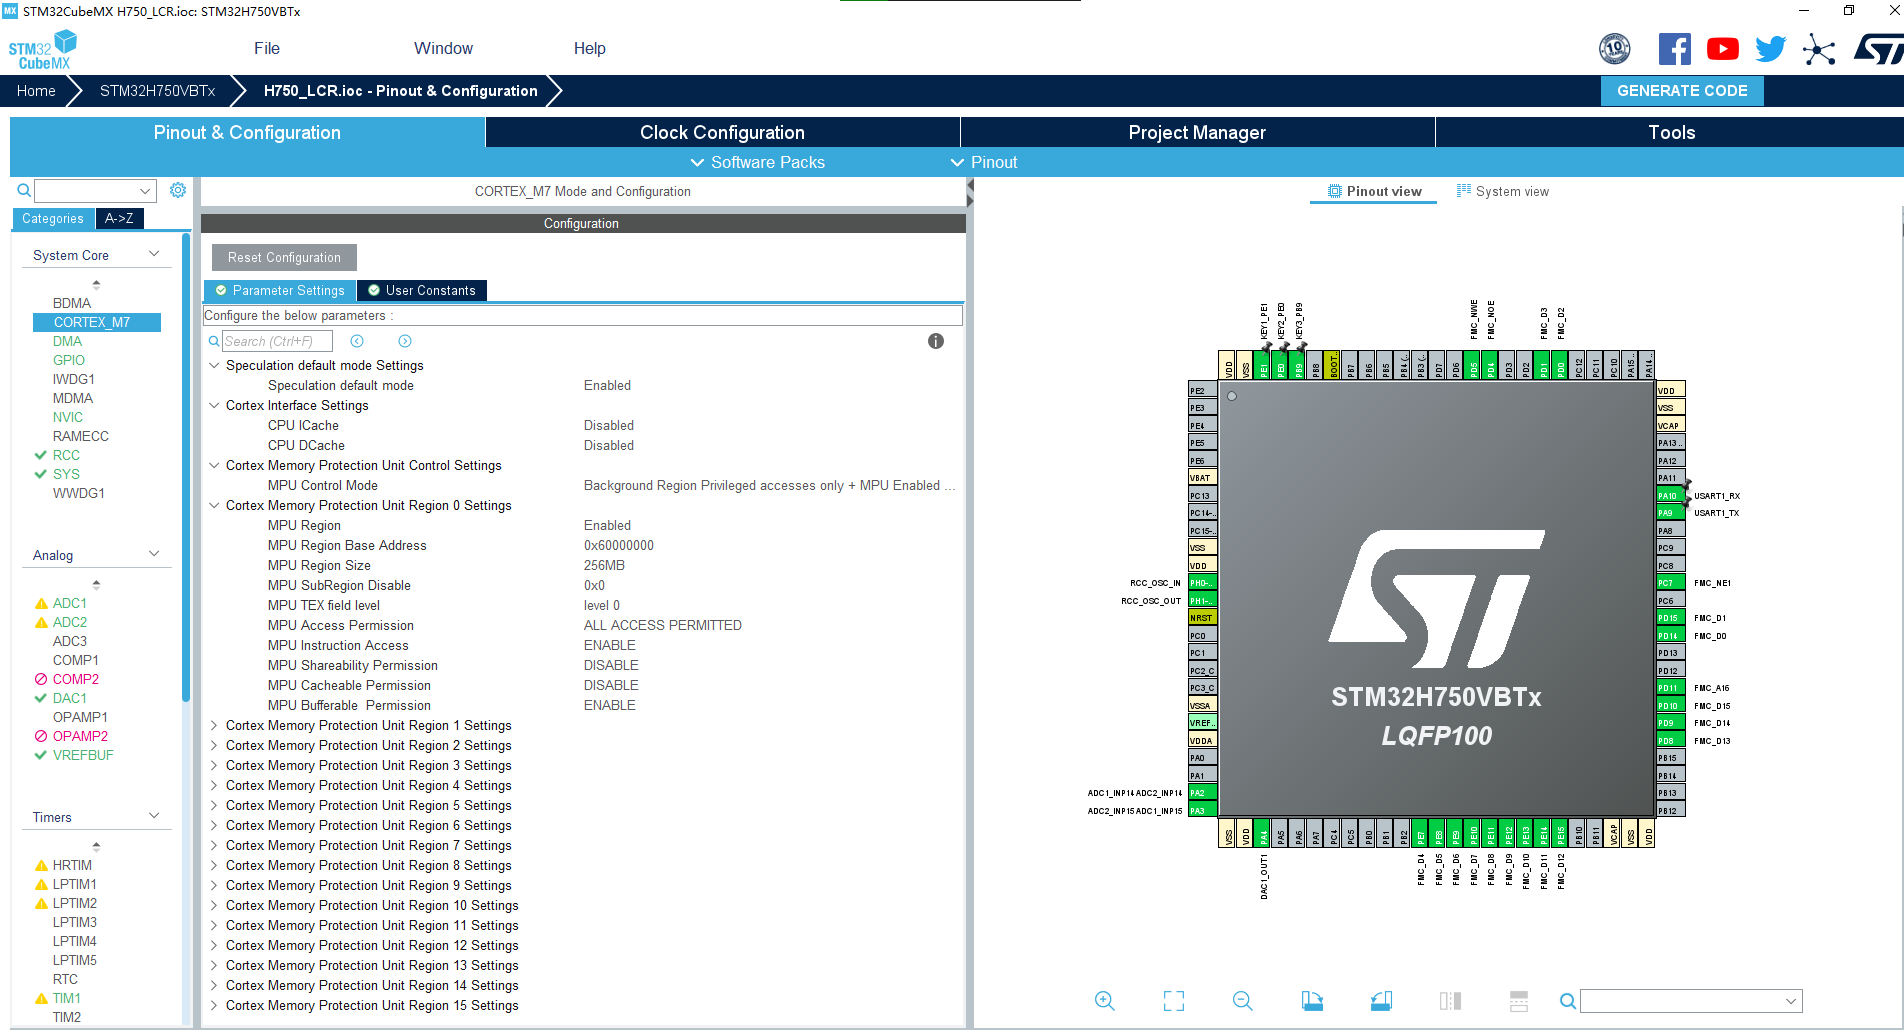Image resolution: width=1904 pixels, height=1034 pixels.
Task: Rotate the chip counterclockwise
Action: click(1381, 1000)
